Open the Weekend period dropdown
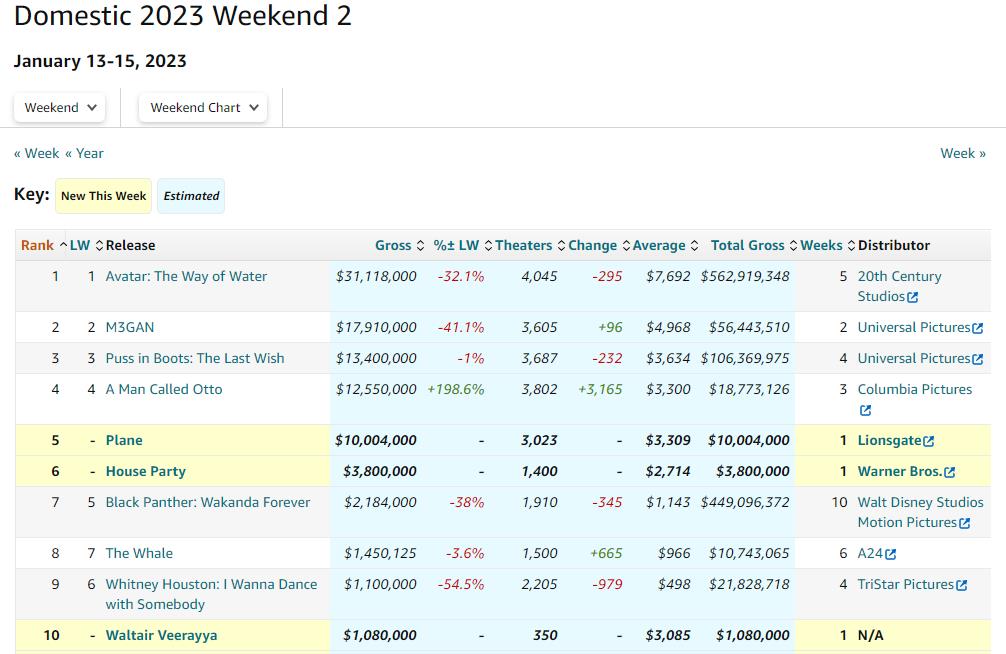 point(60,107)
